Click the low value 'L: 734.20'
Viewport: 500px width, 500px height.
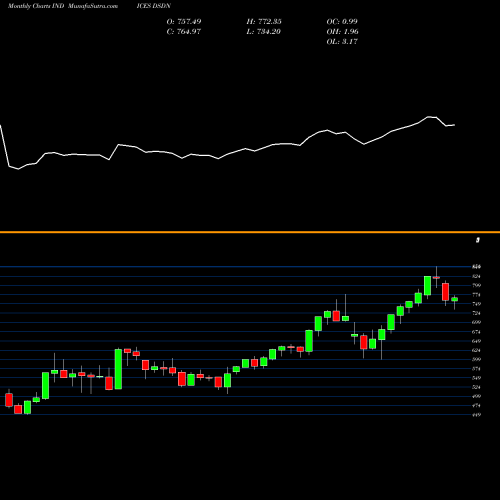pyautogui.click(x=264, y=31)
